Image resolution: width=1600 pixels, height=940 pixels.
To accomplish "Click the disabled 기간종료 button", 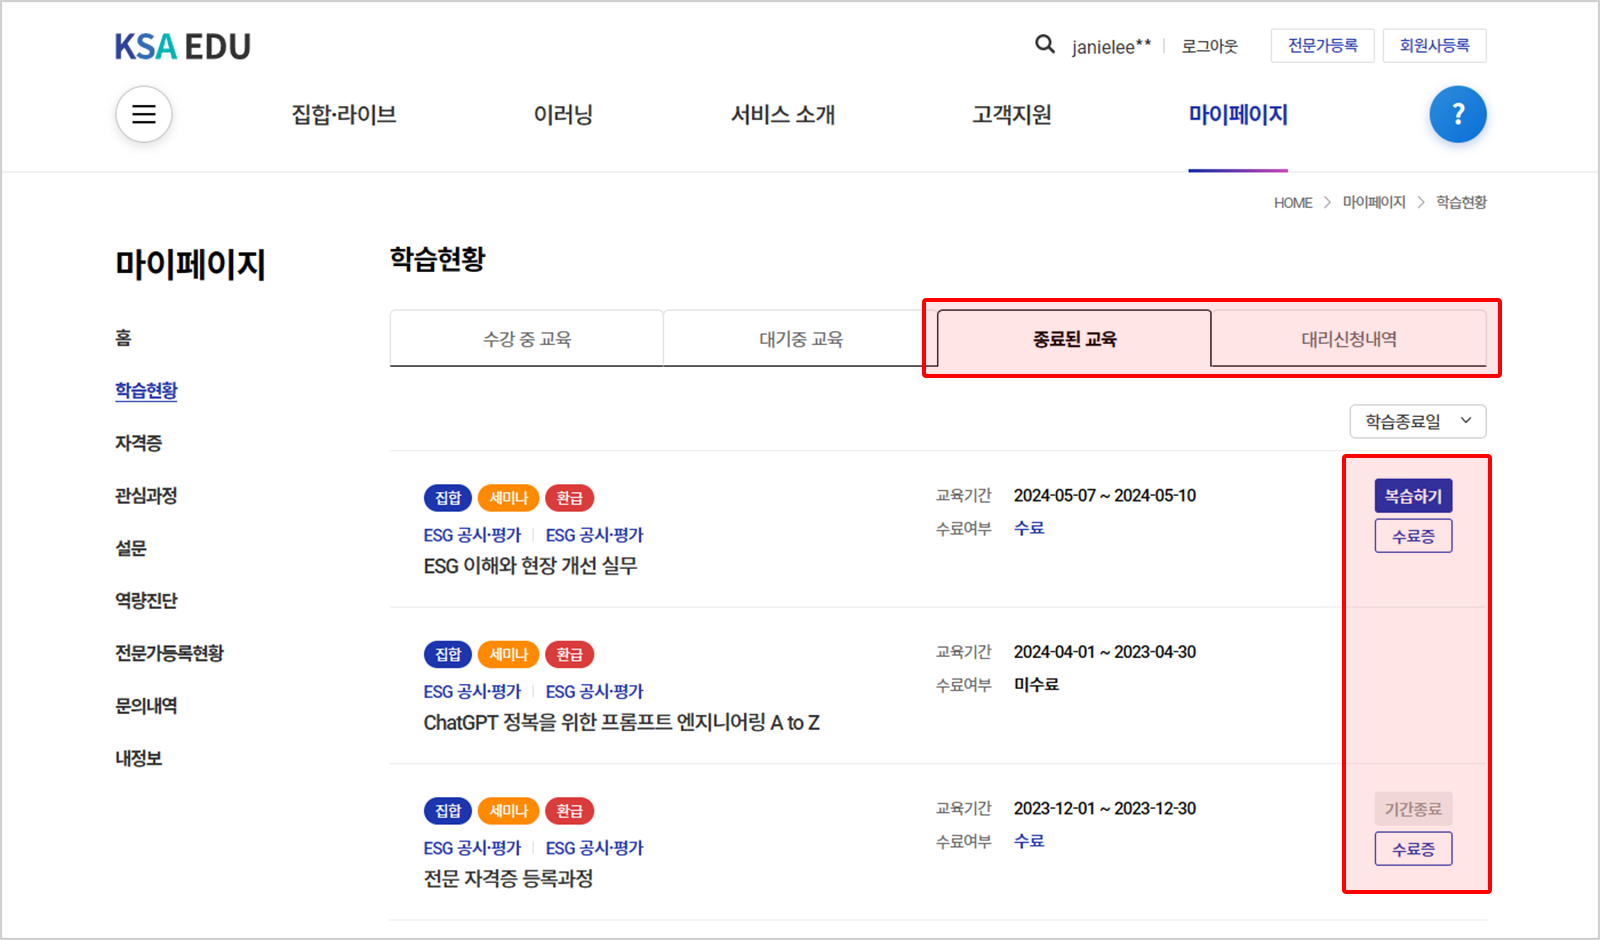I will [x=1414, y=809].
